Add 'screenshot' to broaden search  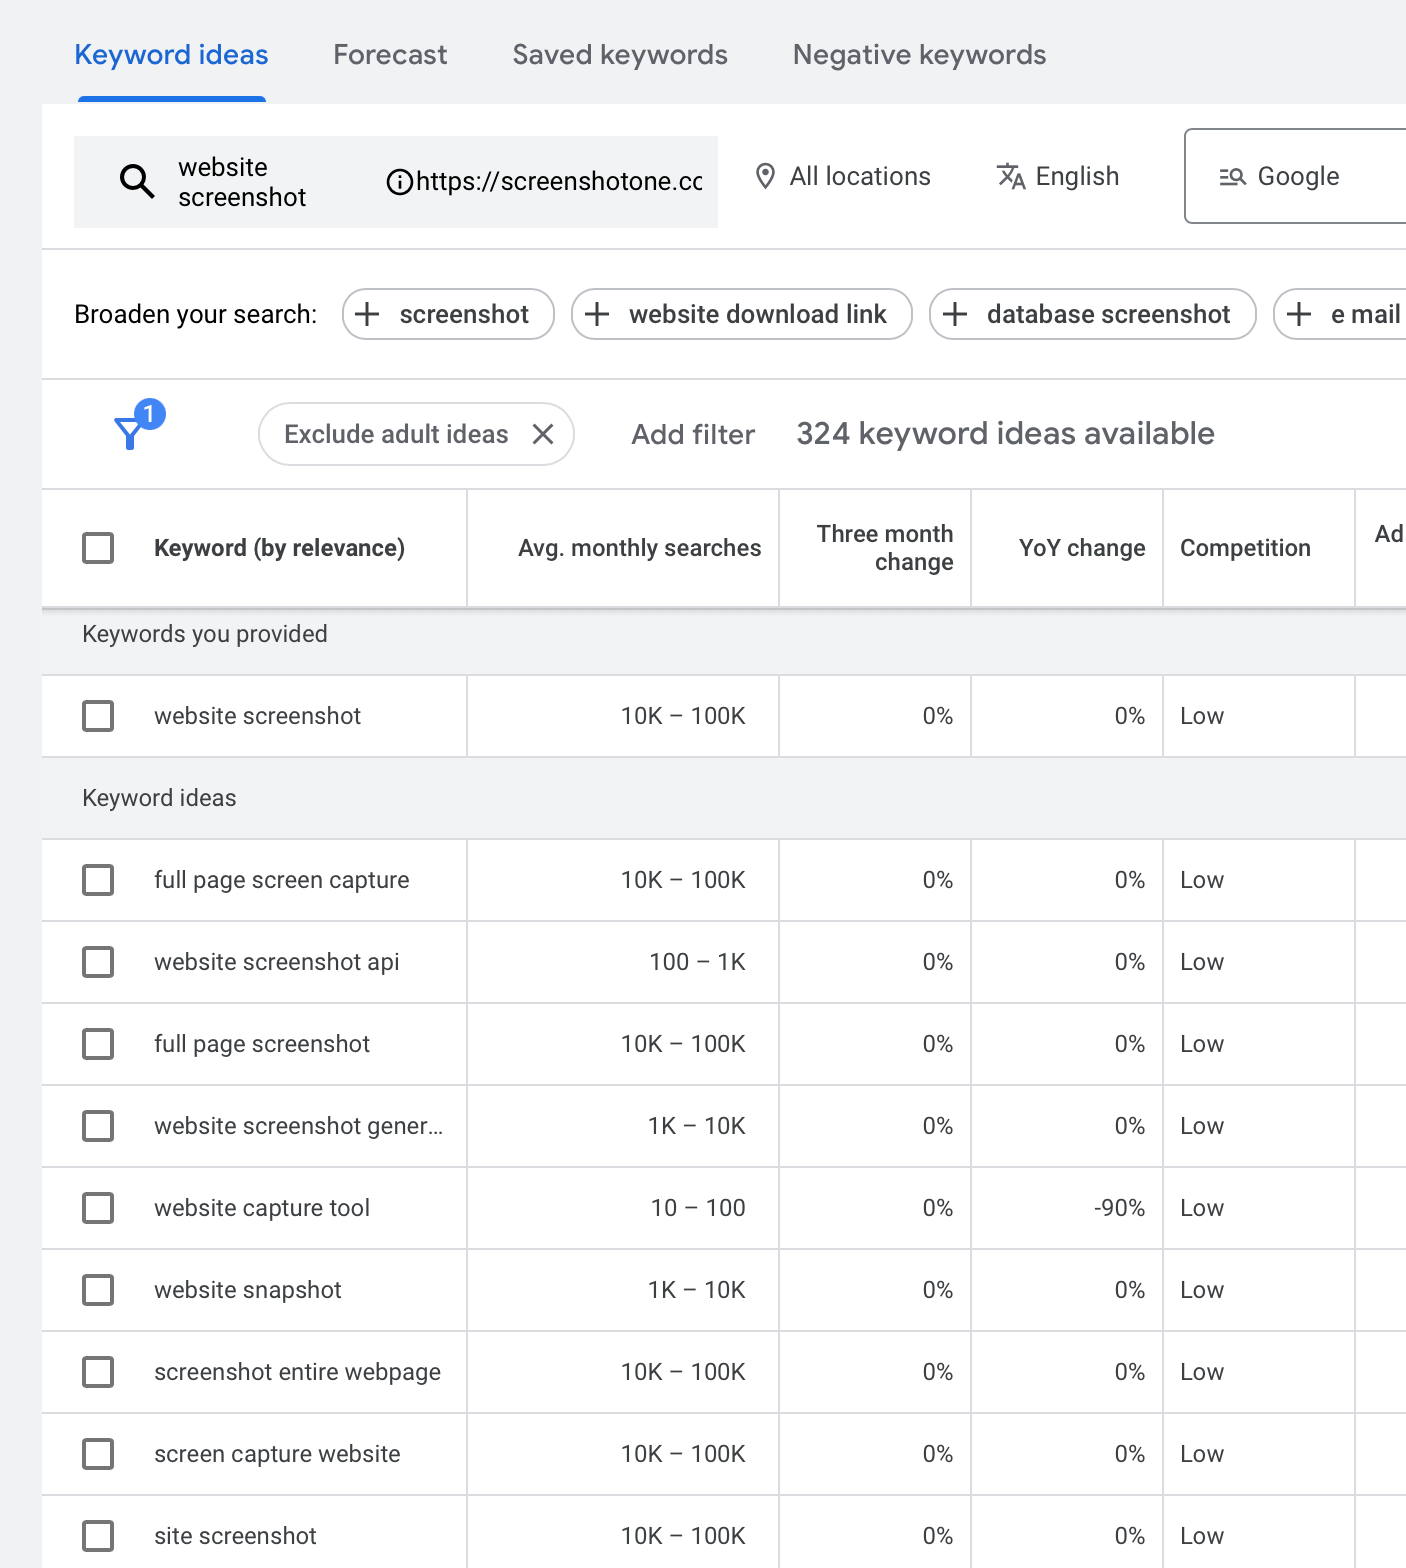click(x=448, y=314)
